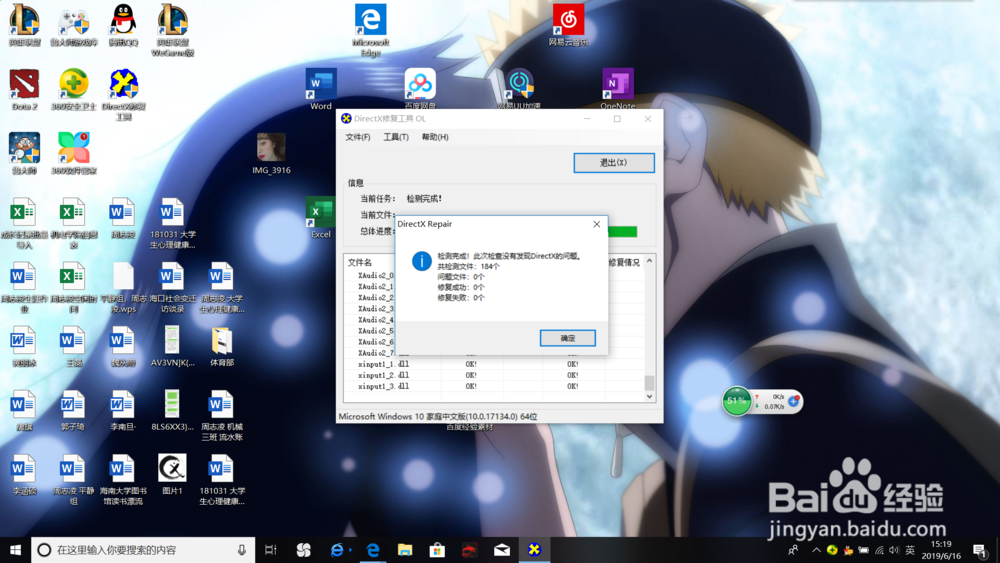This screenshot has width=1000, height=563.
Task: Select the 体育部 folder on desktop
Action: [222, 346]
